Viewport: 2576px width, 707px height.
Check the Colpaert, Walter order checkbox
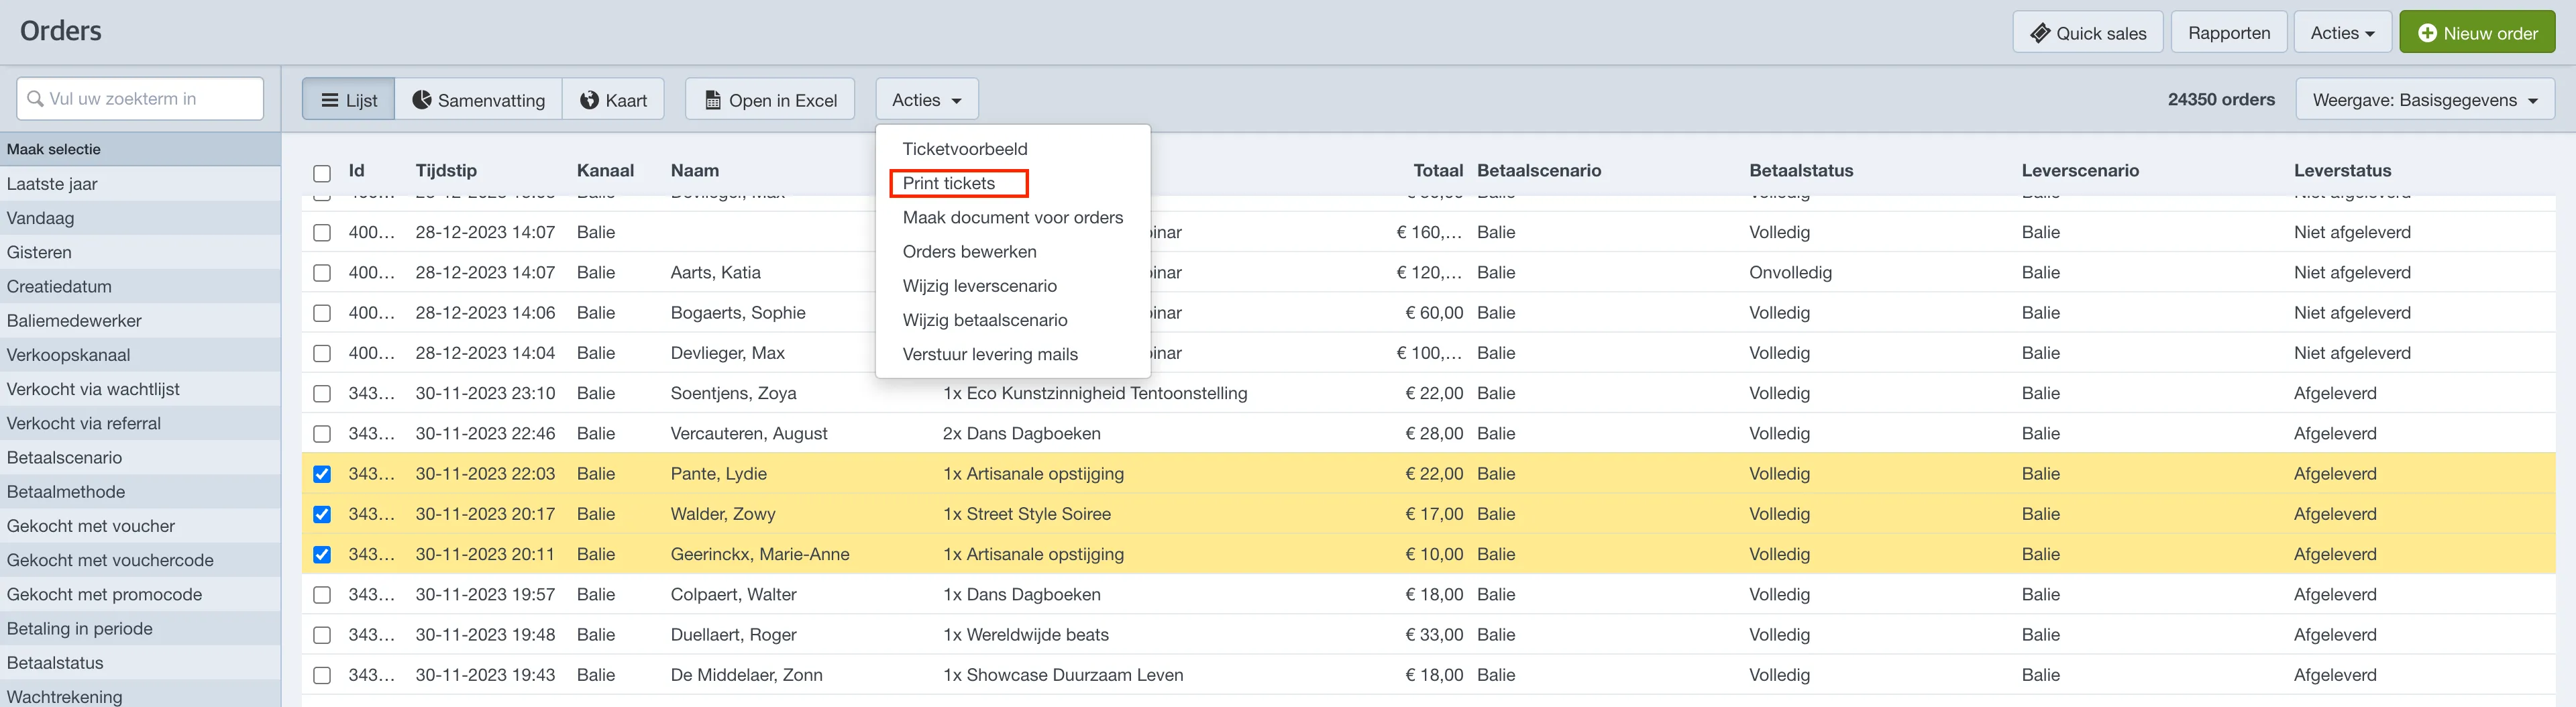pos(322,595)
